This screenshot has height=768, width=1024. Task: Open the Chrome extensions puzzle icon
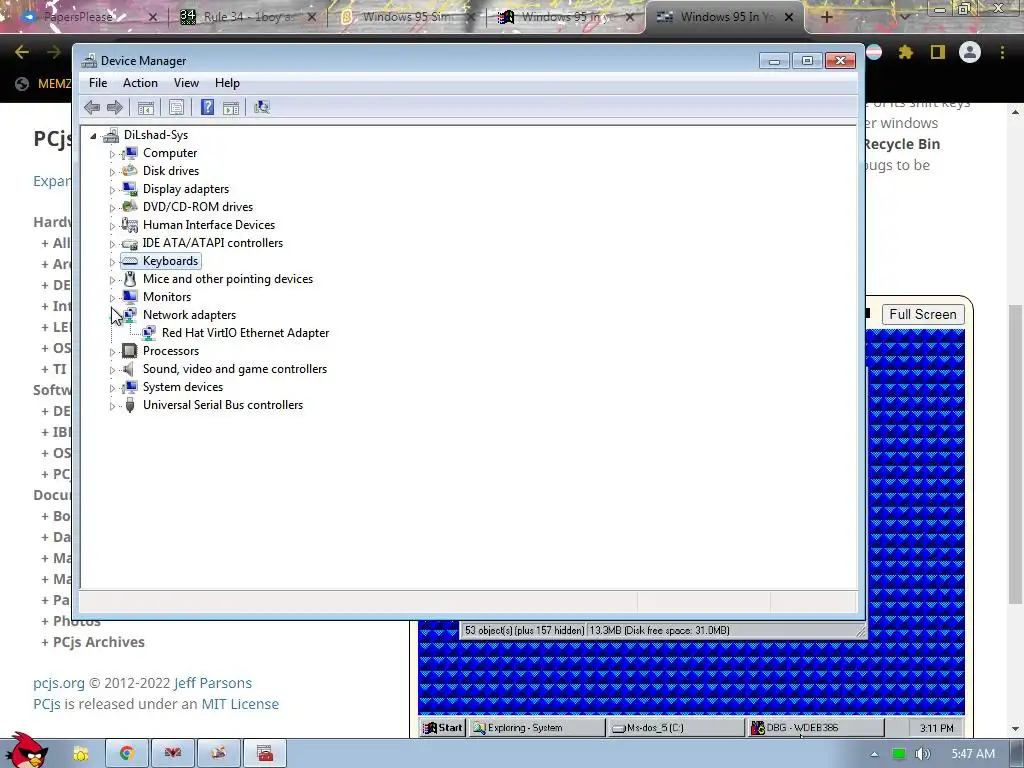pyautogui.click(x=906, y=52)
